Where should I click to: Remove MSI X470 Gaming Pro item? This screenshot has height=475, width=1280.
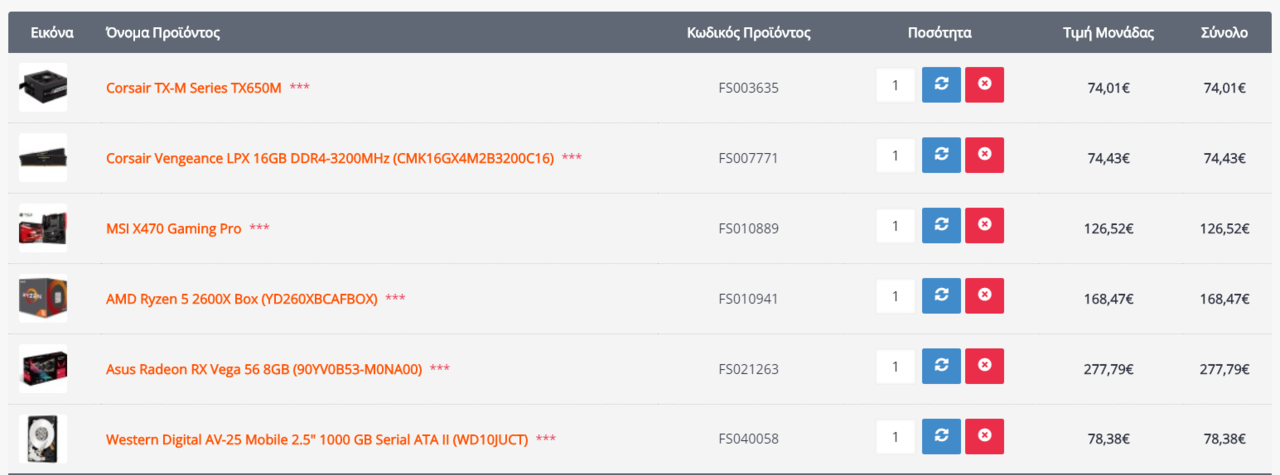984,225
